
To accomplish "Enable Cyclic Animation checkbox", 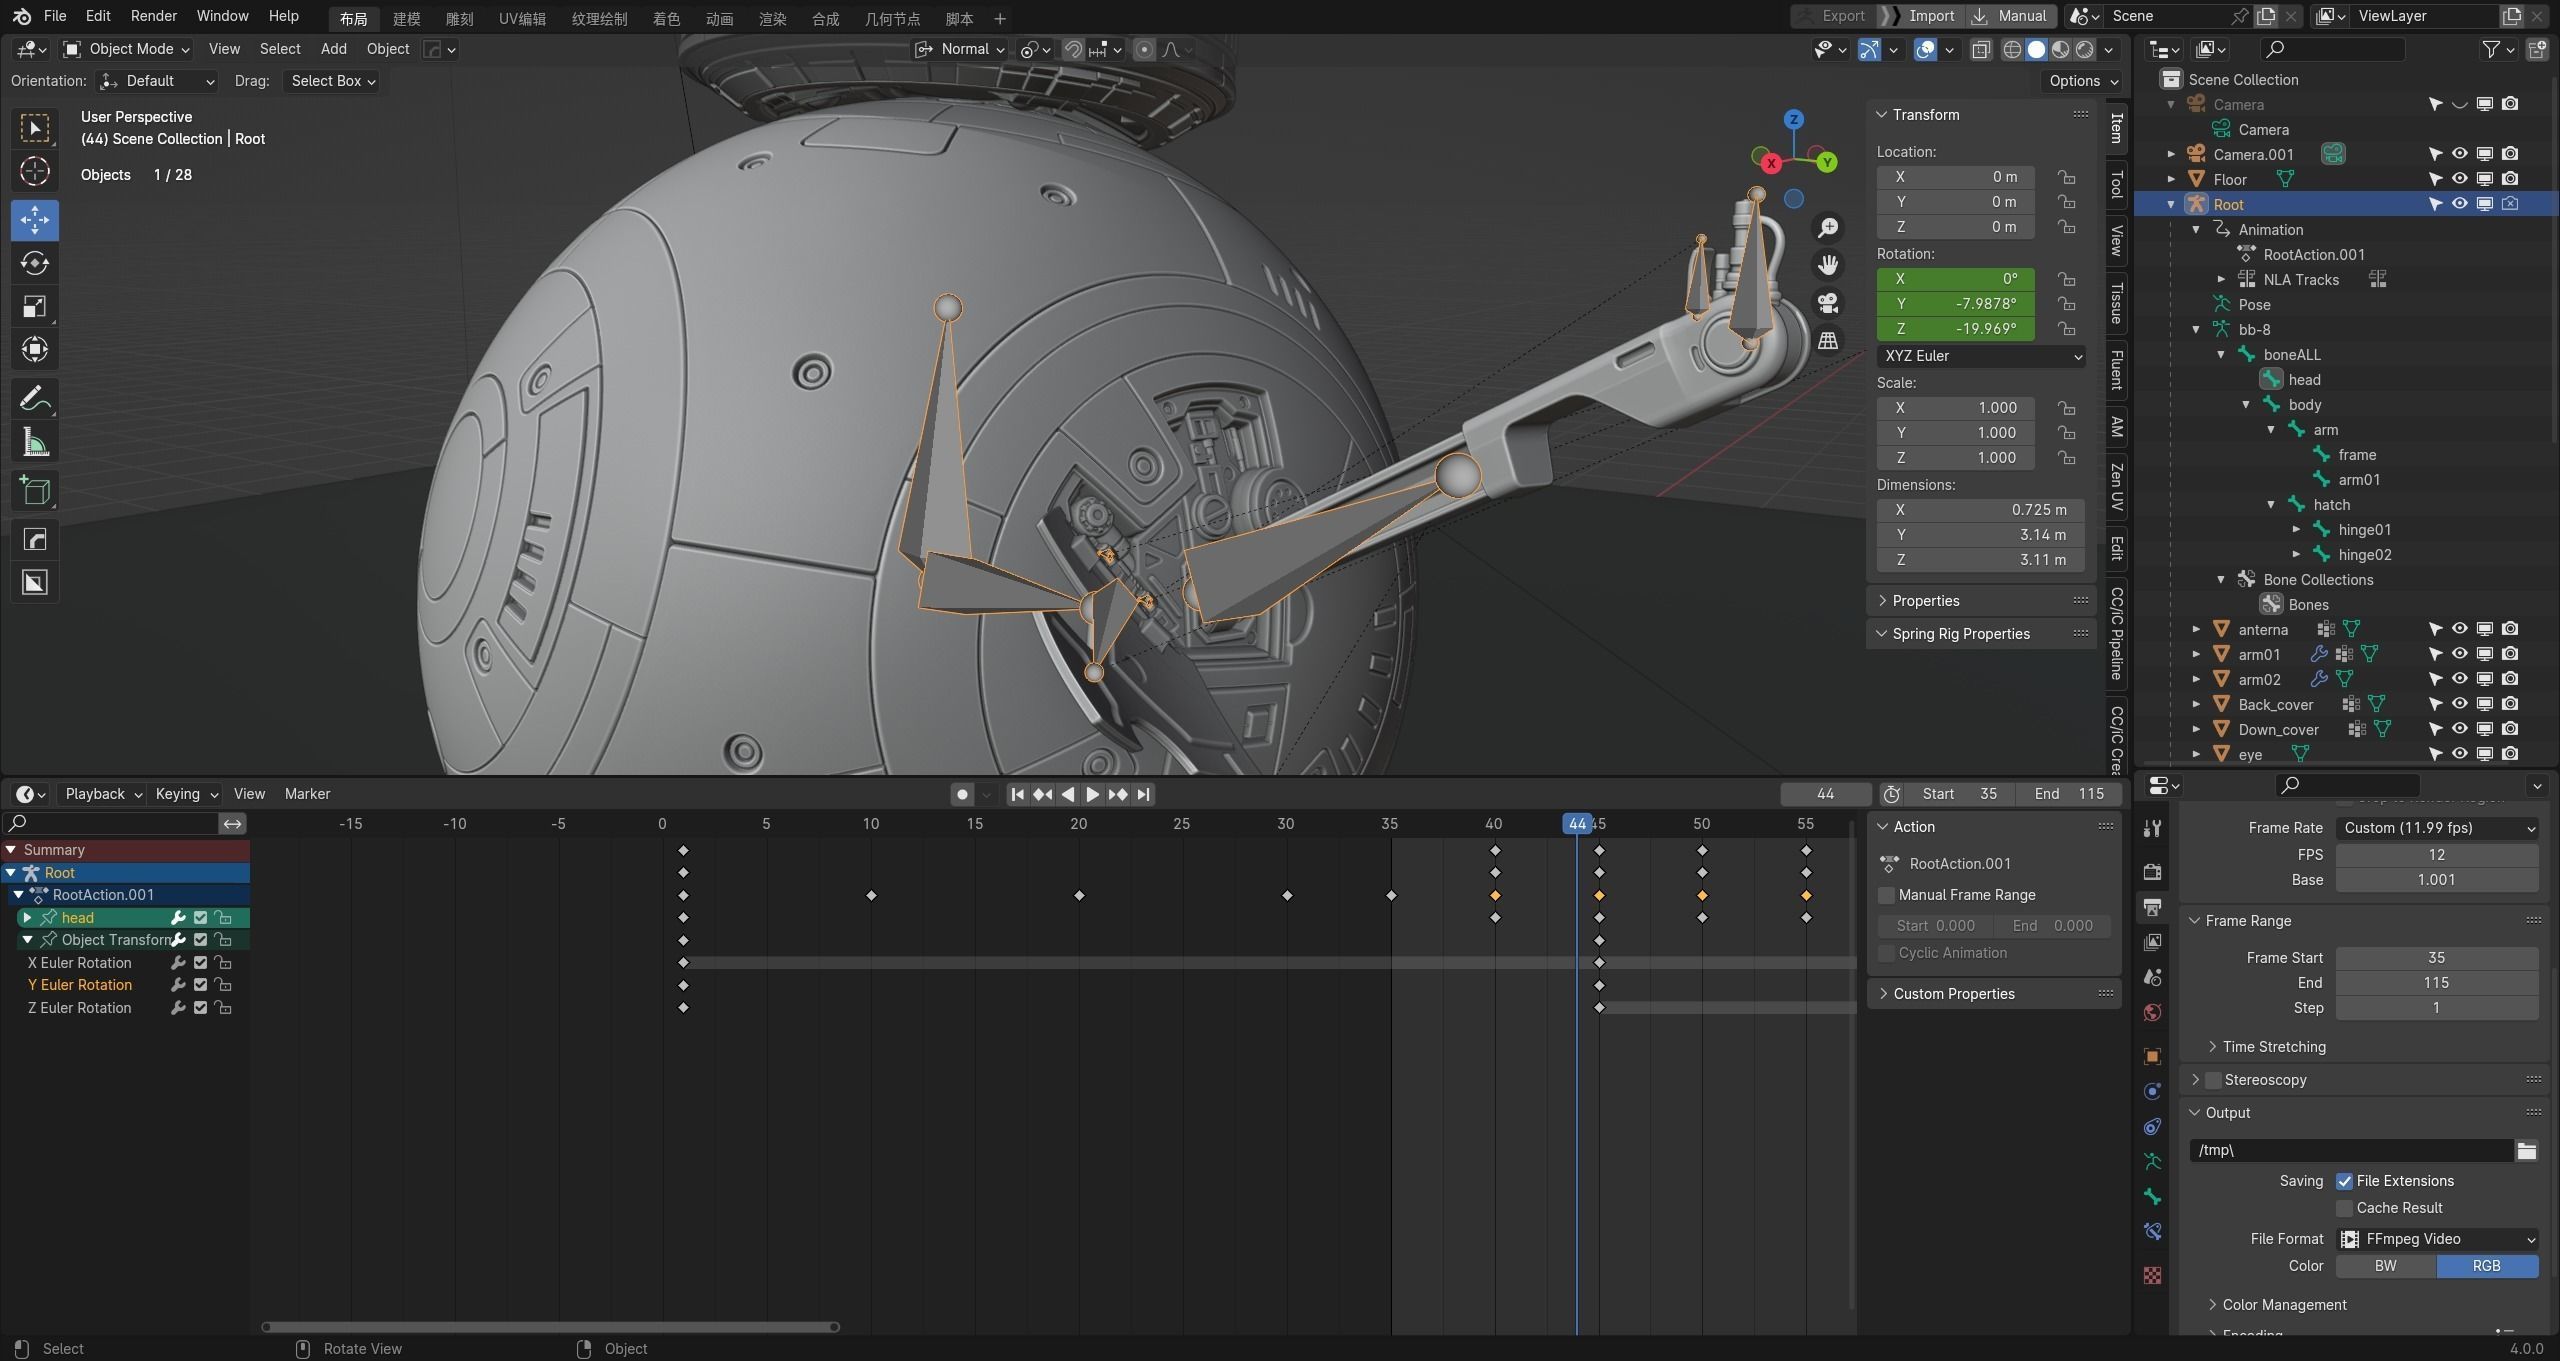I will 1887,953.
